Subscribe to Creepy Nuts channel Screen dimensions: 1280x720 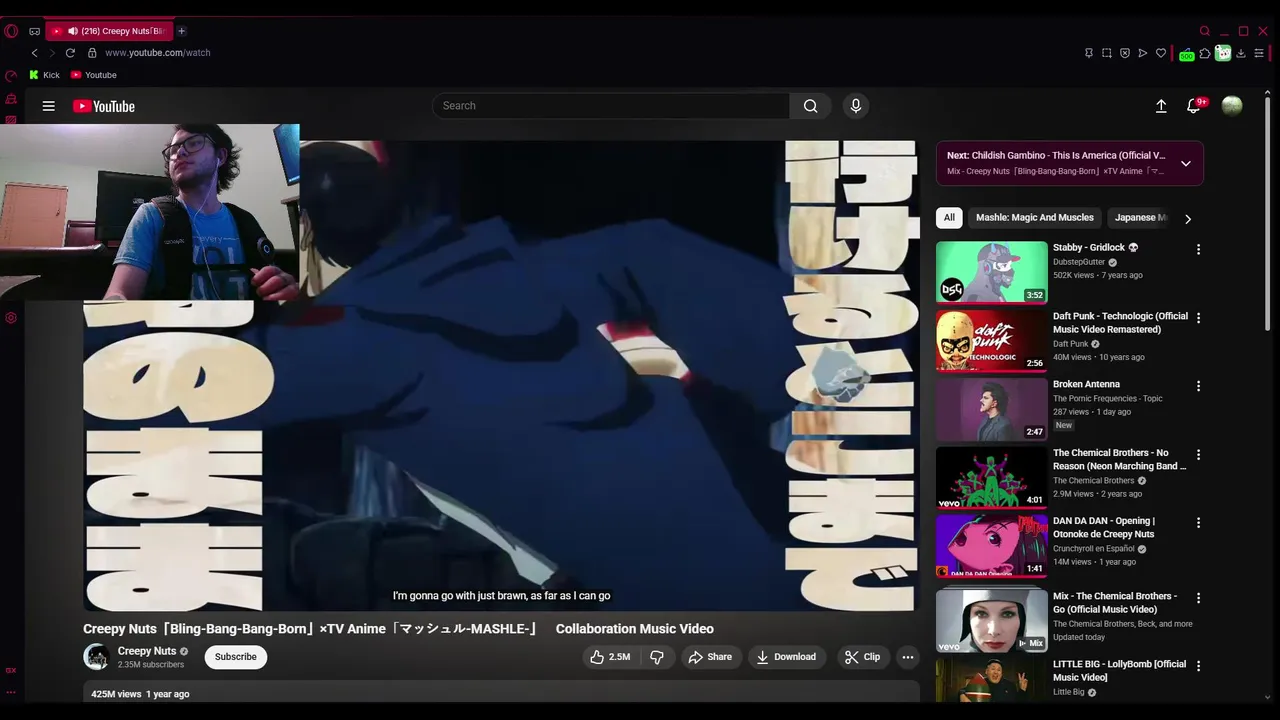coord(236,657)
